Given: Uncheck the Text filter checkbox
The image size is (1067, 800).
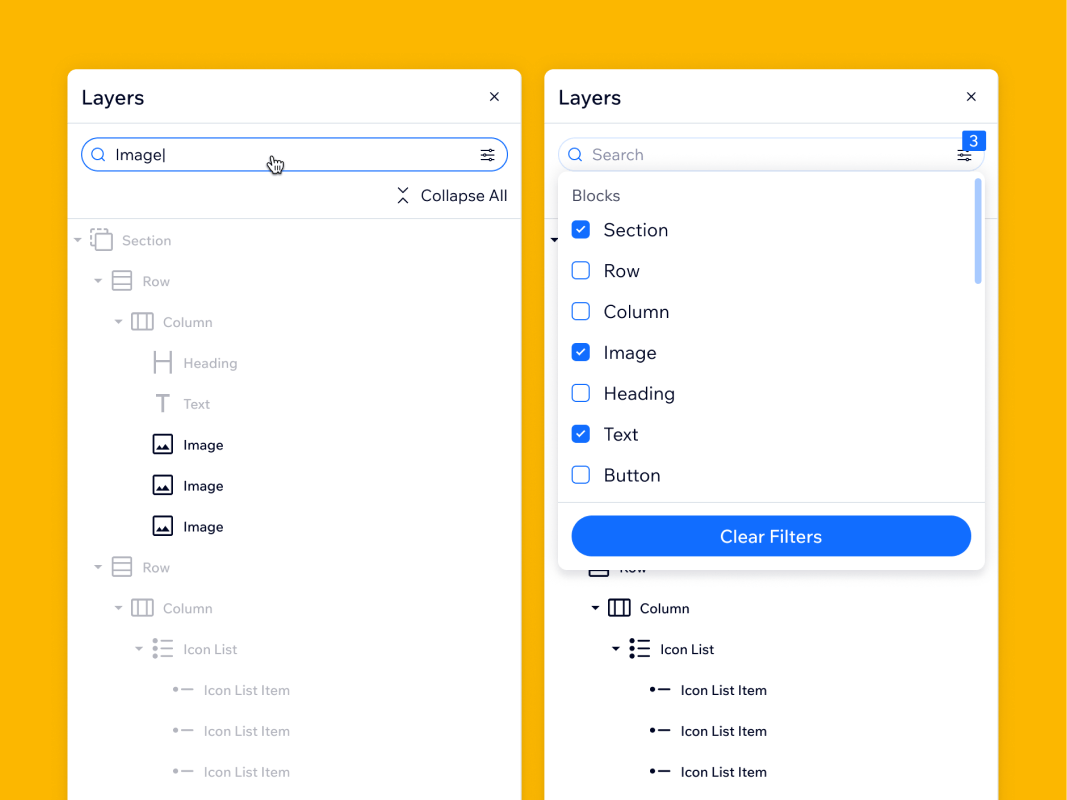Looking at the screenshot, I should pyautogui.click(x=580, y=434).
